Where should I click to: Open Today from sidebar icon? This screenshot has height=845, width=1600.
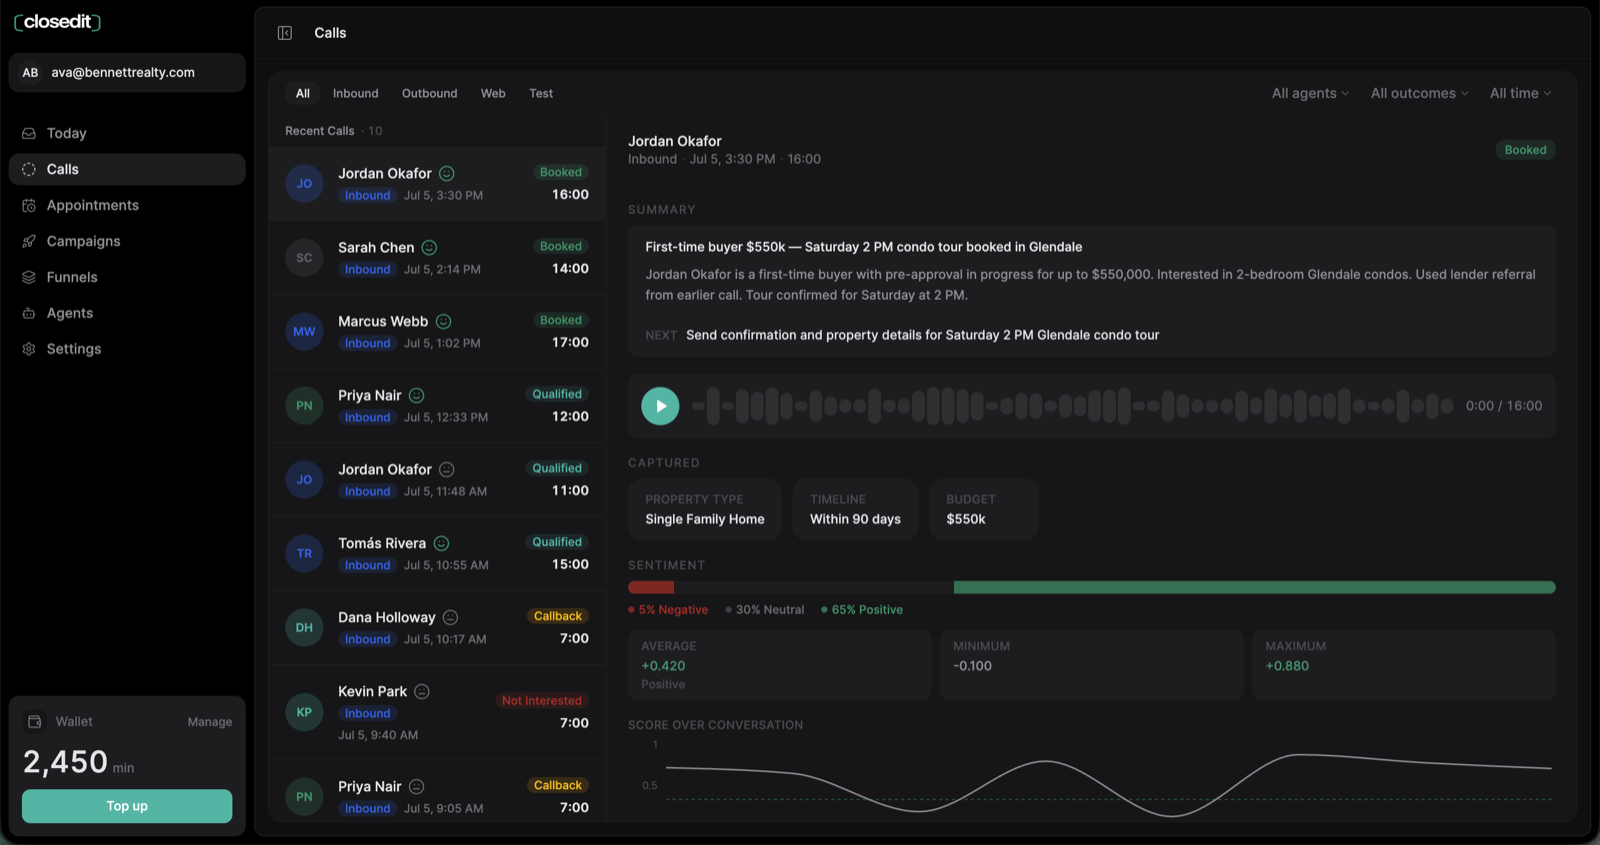click(29, 133)
